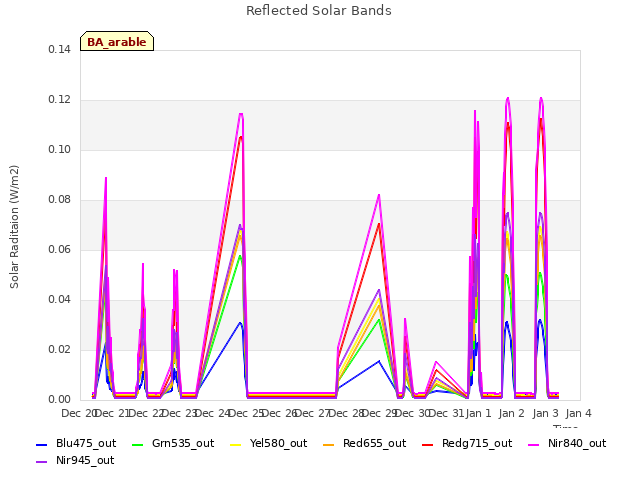Click the purple Nir945_out legend swatch
The width and height of the screenshot is (640, 480).
pos(42,462)
